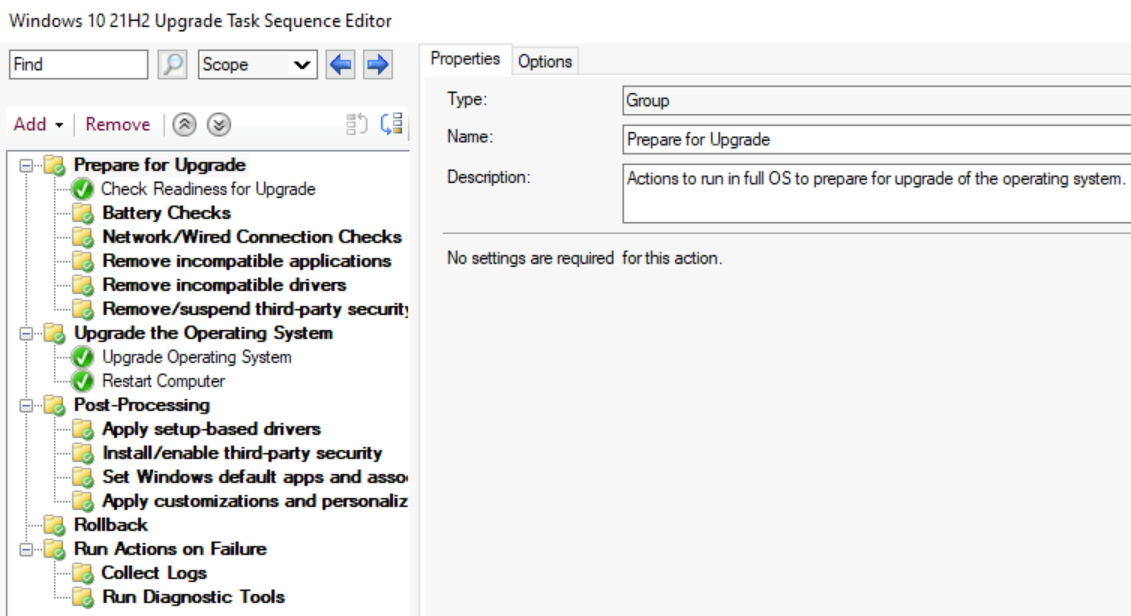The width and height of the screenshot is (1131, 616).
Task: Collapse the Run Actions on Failure group
Action: pyautogui.click(x=26, y=550)
